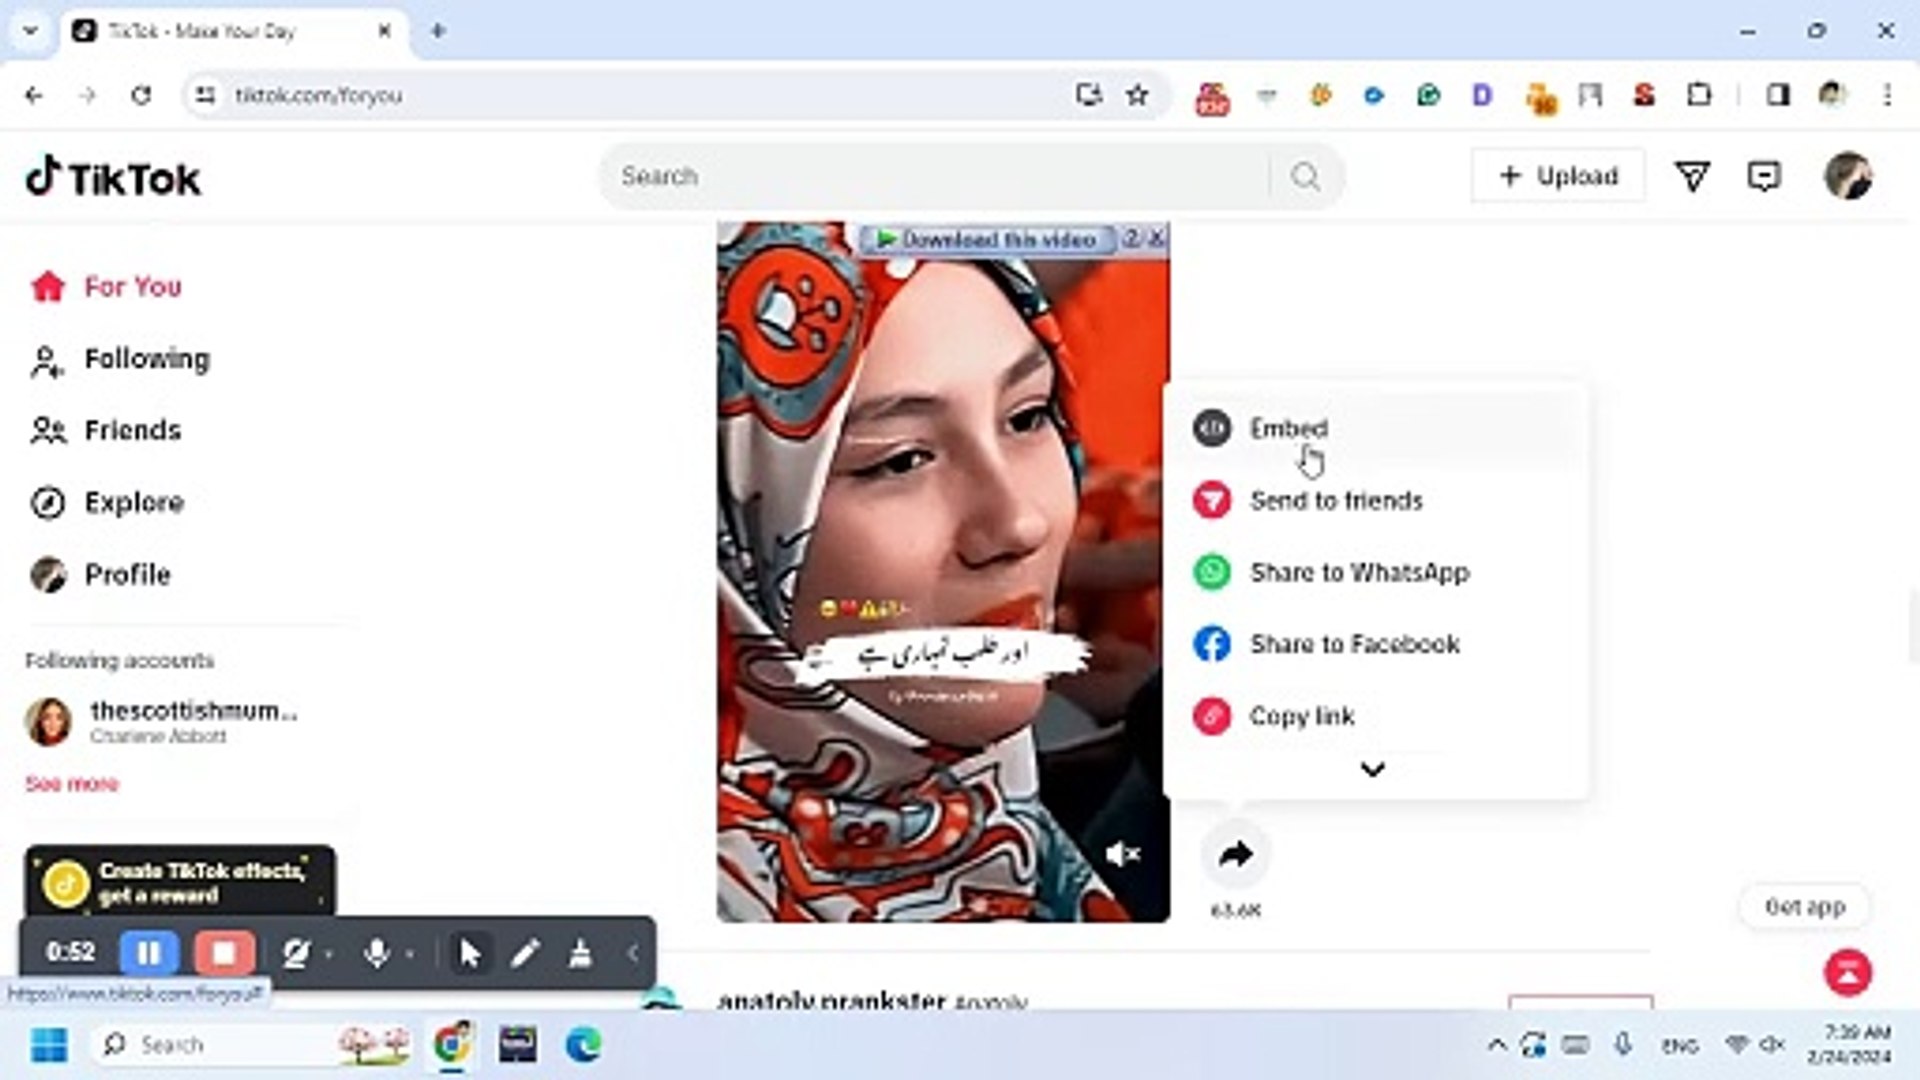The image size is (1920, 1080).
Task: Stop the screen recording with the red button
Action: (223, 953)
